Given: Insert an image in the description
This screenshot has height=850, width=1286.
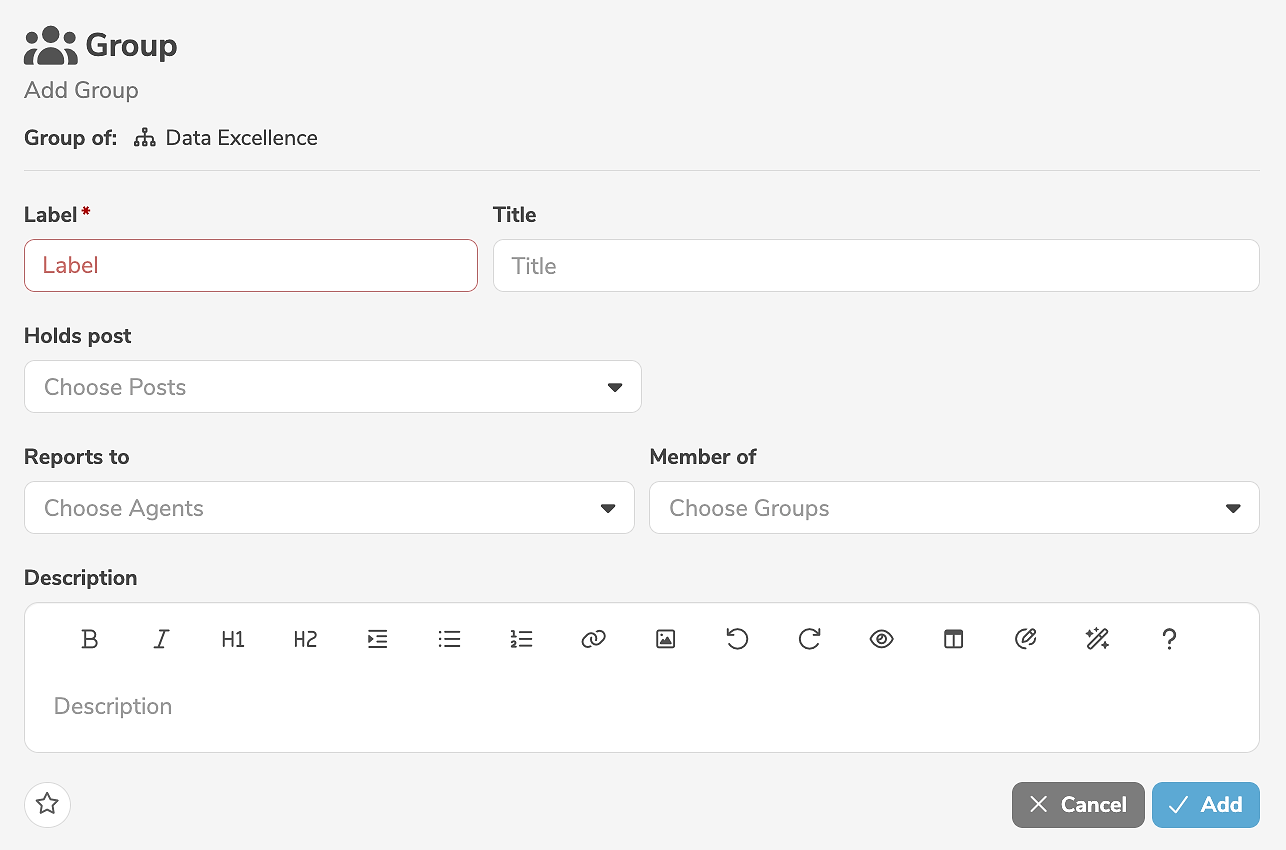Looking at the screenshot, I should pos(665,639).
